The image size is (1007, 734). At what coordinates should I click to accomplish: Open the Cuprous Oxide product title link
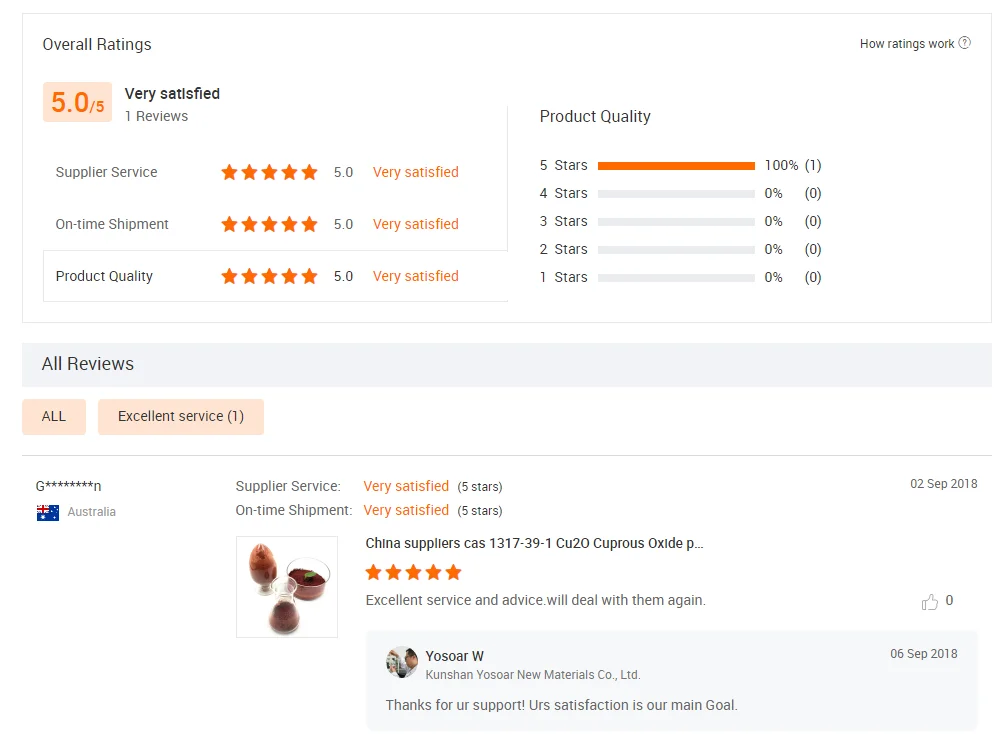[x=534, y=544]
